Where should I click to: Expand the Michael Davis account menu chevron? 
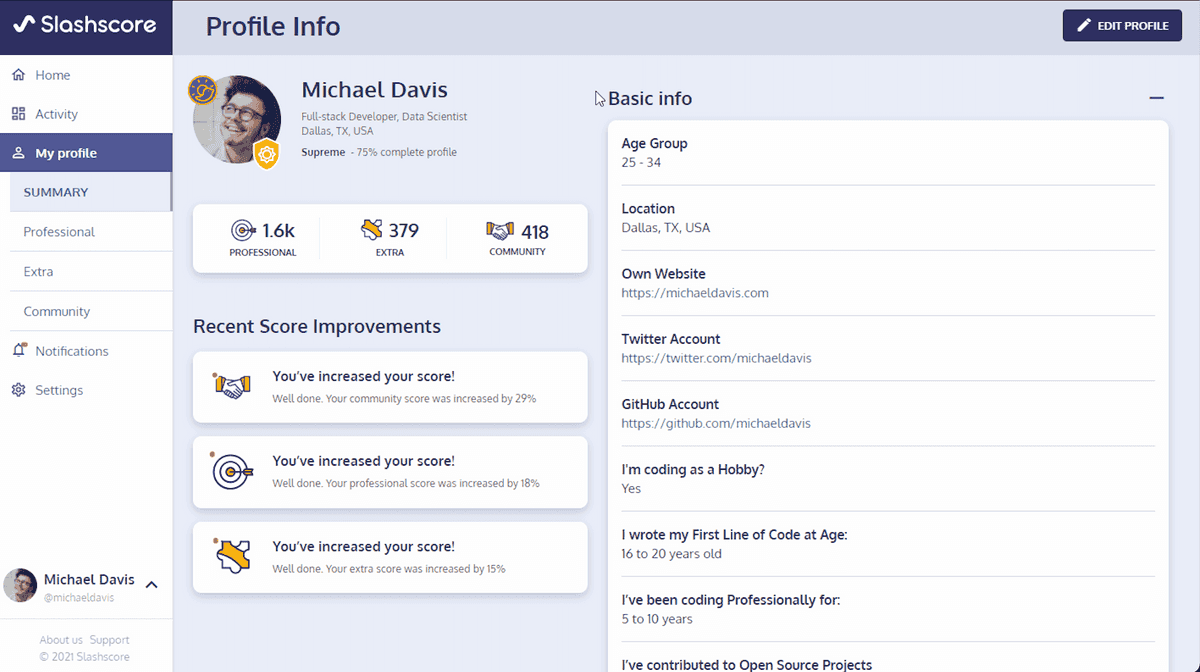pos(152,585)
